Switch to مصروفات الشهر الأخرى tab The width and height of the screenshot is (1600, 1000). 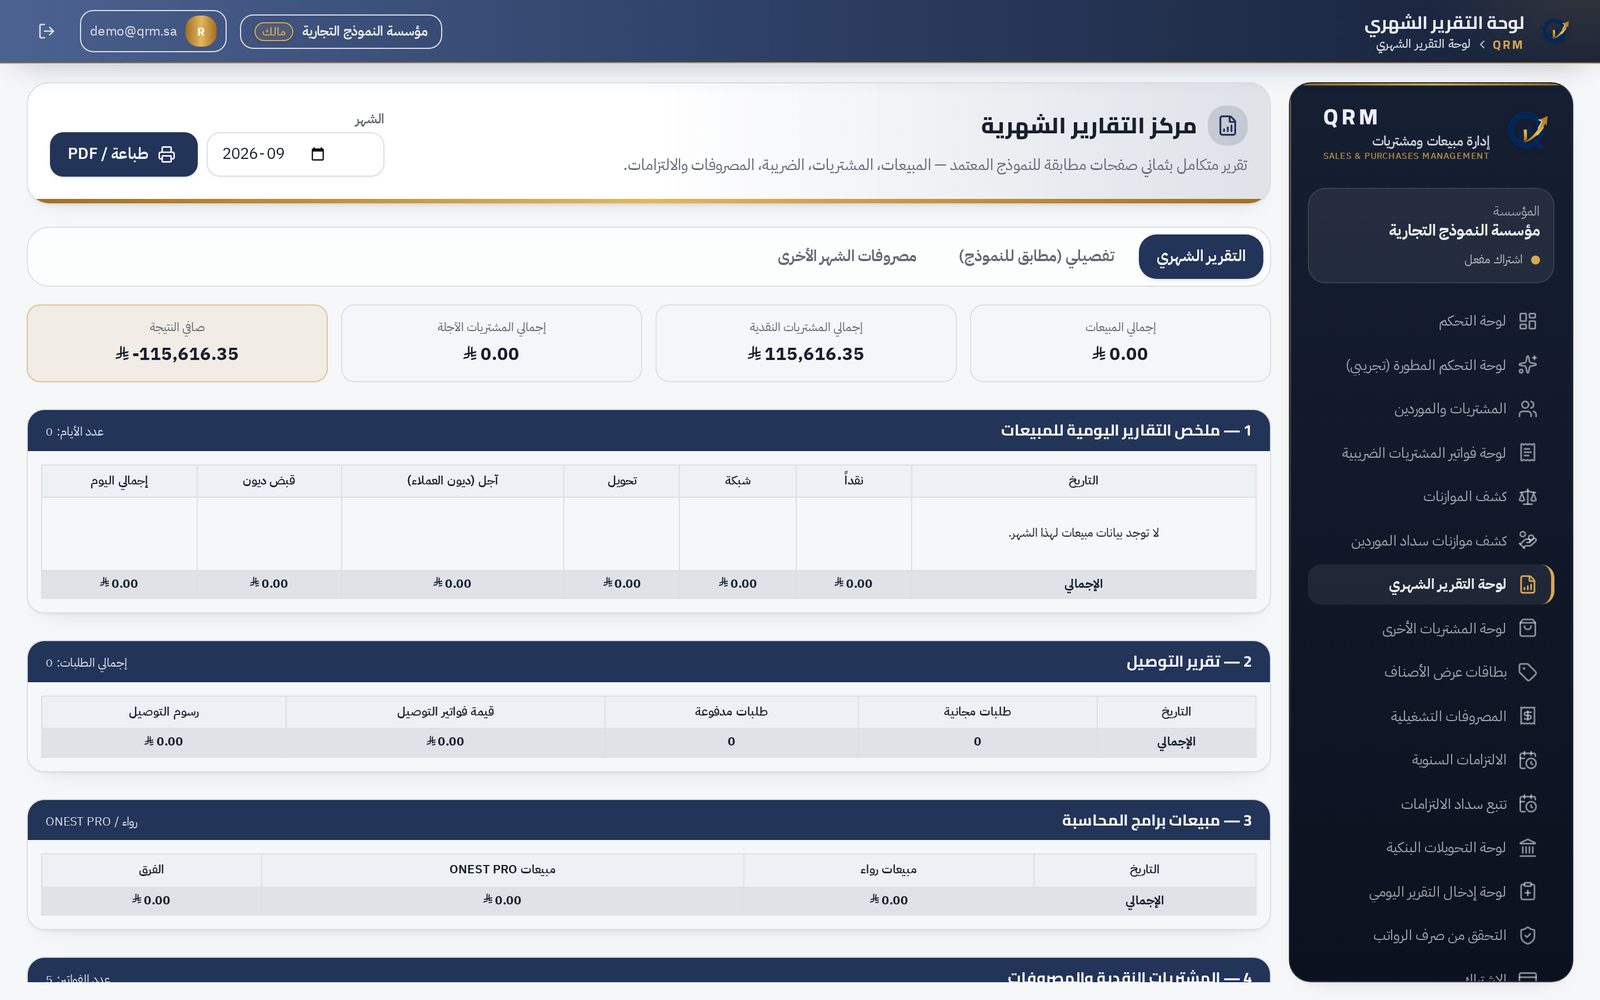(847, 257)
